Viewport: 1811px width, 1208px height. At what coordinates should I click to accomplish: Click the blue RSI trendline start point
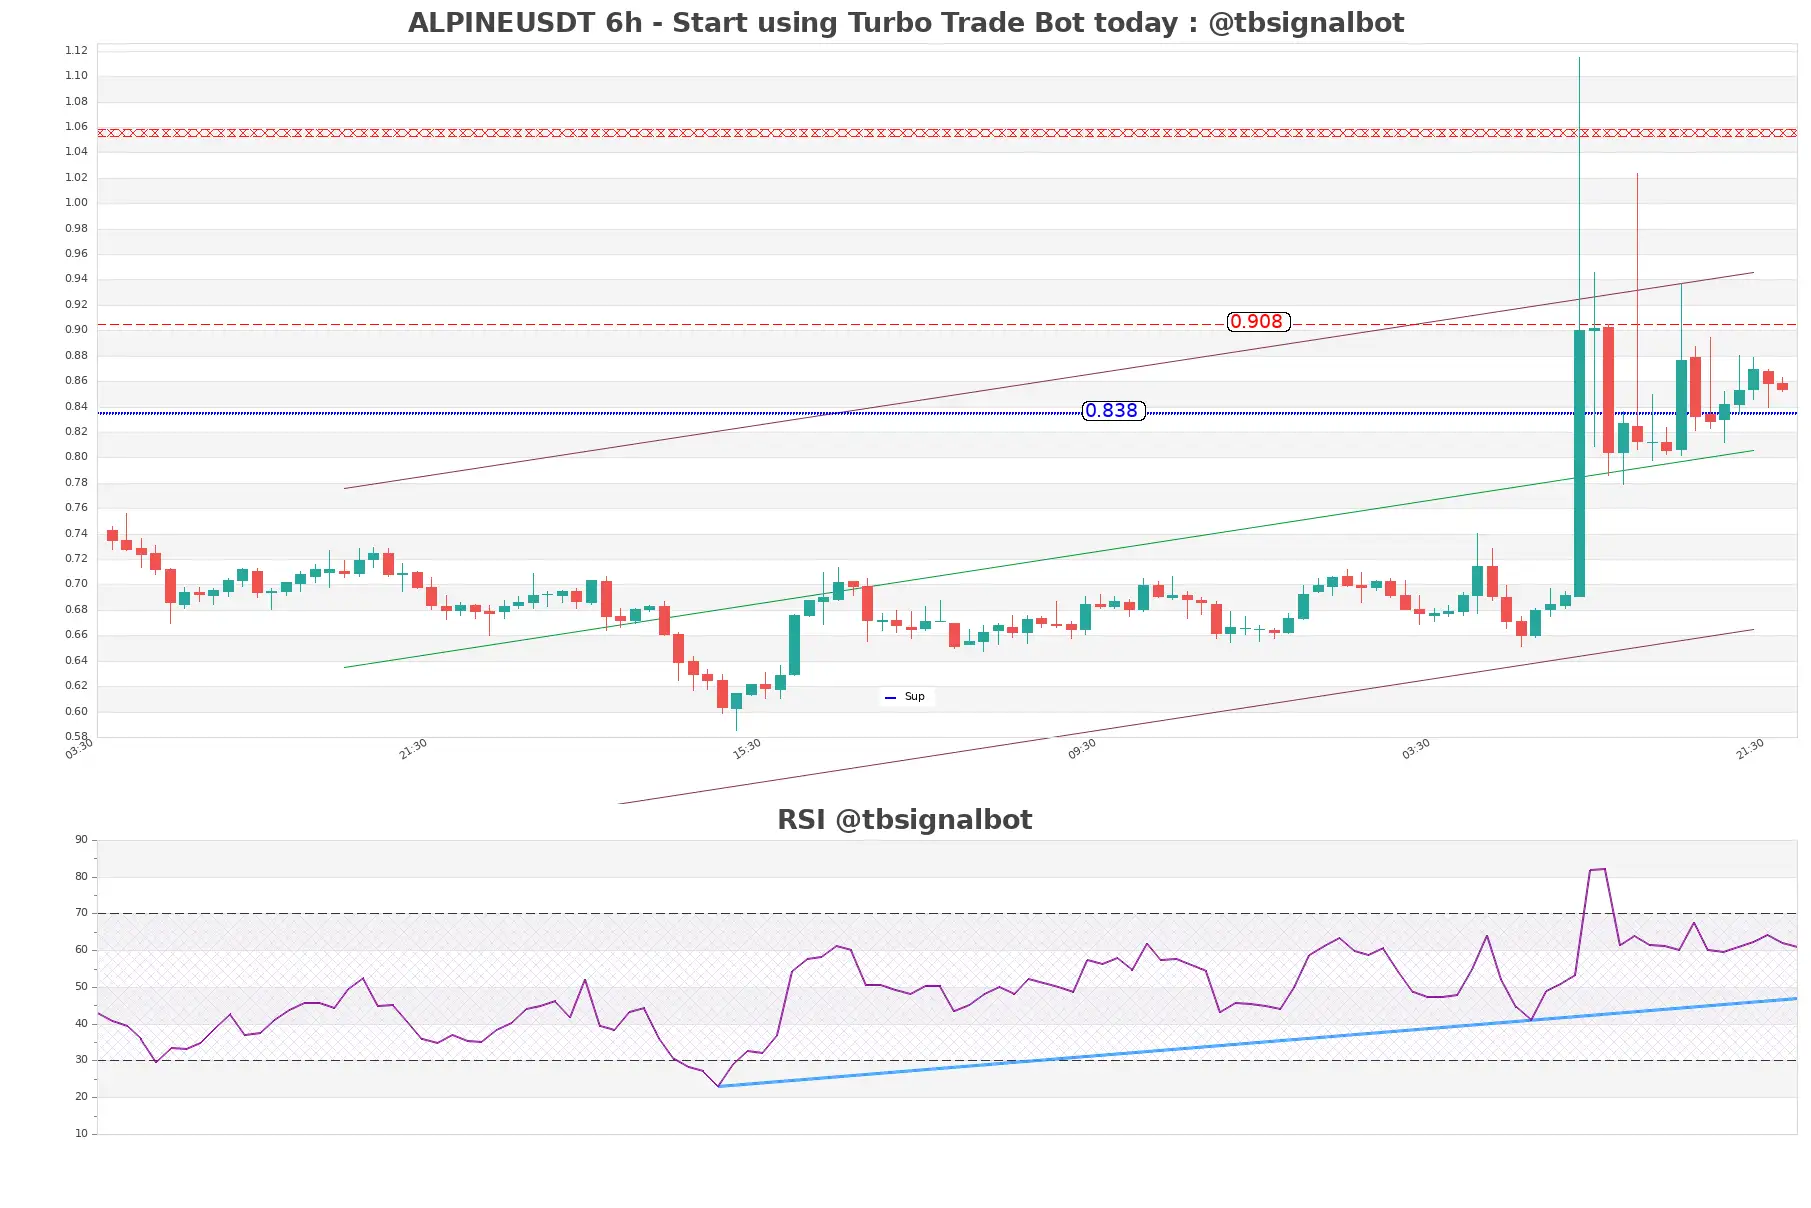pos(719,1086)
